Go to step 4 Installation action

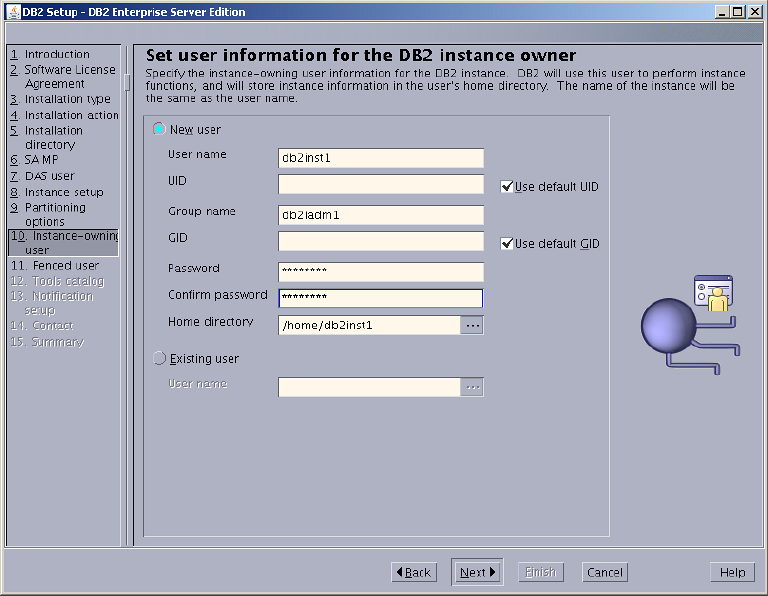(64, 115)
